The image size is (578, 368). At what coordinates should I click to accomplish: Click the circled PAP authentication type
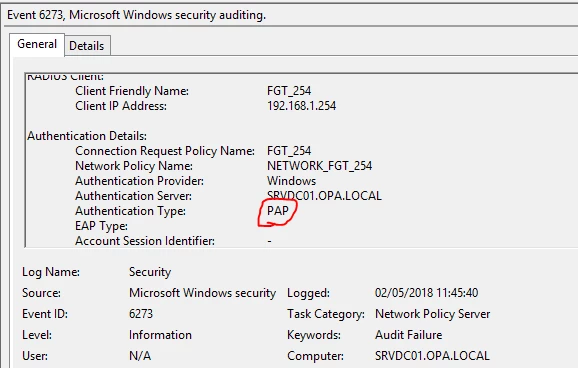[278, 211]
